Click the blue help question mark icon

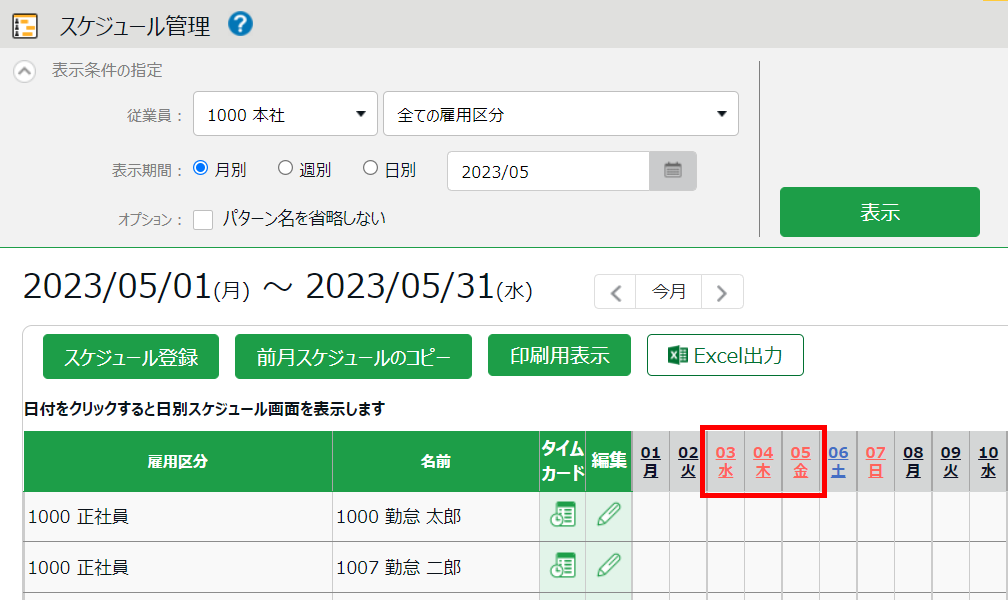(x=240, y=24)
